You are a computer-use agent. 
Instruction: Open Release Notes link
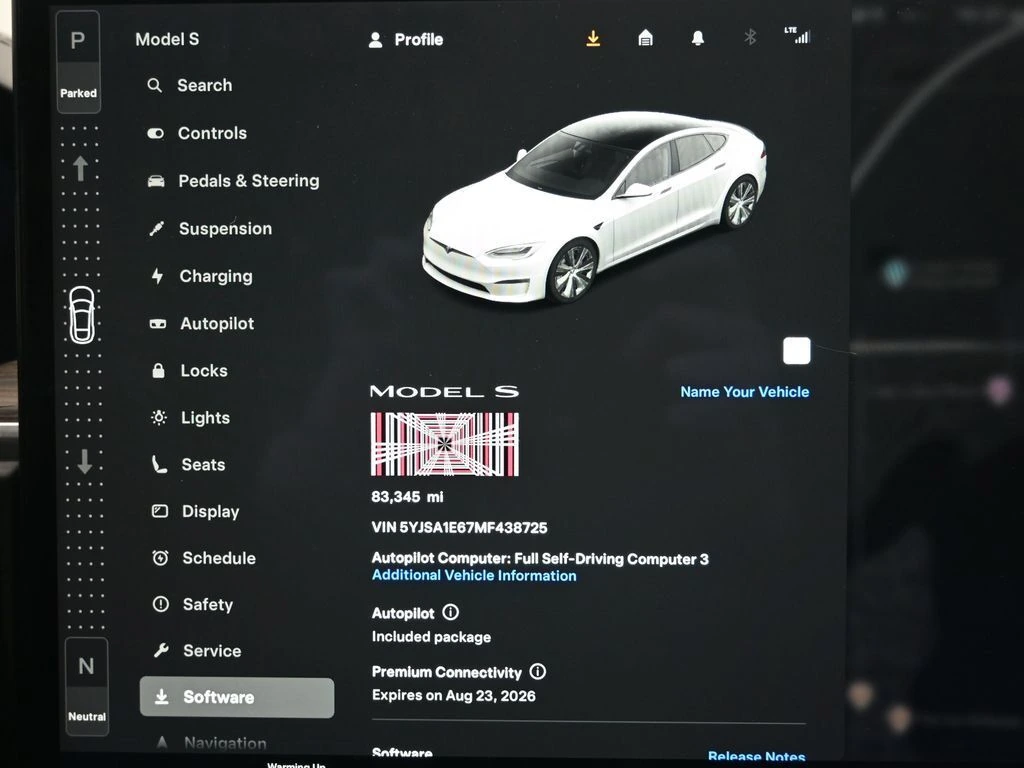click(756, 757)
